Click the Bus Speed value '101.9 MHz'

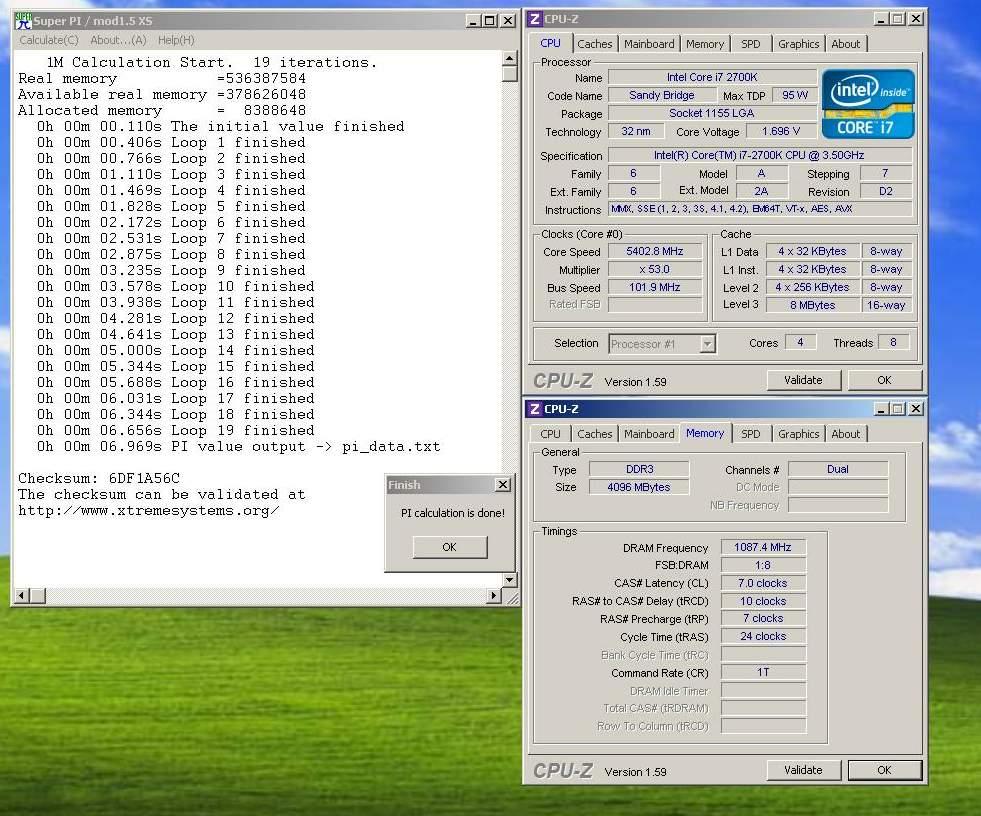[x=654, y=287]
